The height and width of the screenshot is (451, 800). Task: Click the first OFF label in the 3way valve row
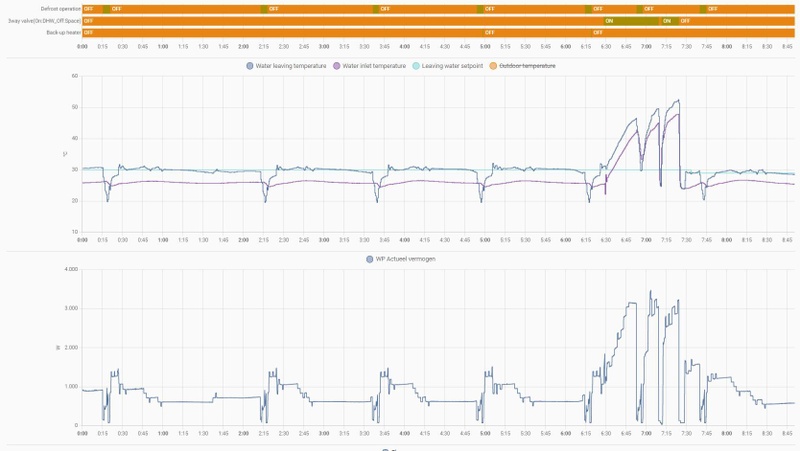coord(88,21)
